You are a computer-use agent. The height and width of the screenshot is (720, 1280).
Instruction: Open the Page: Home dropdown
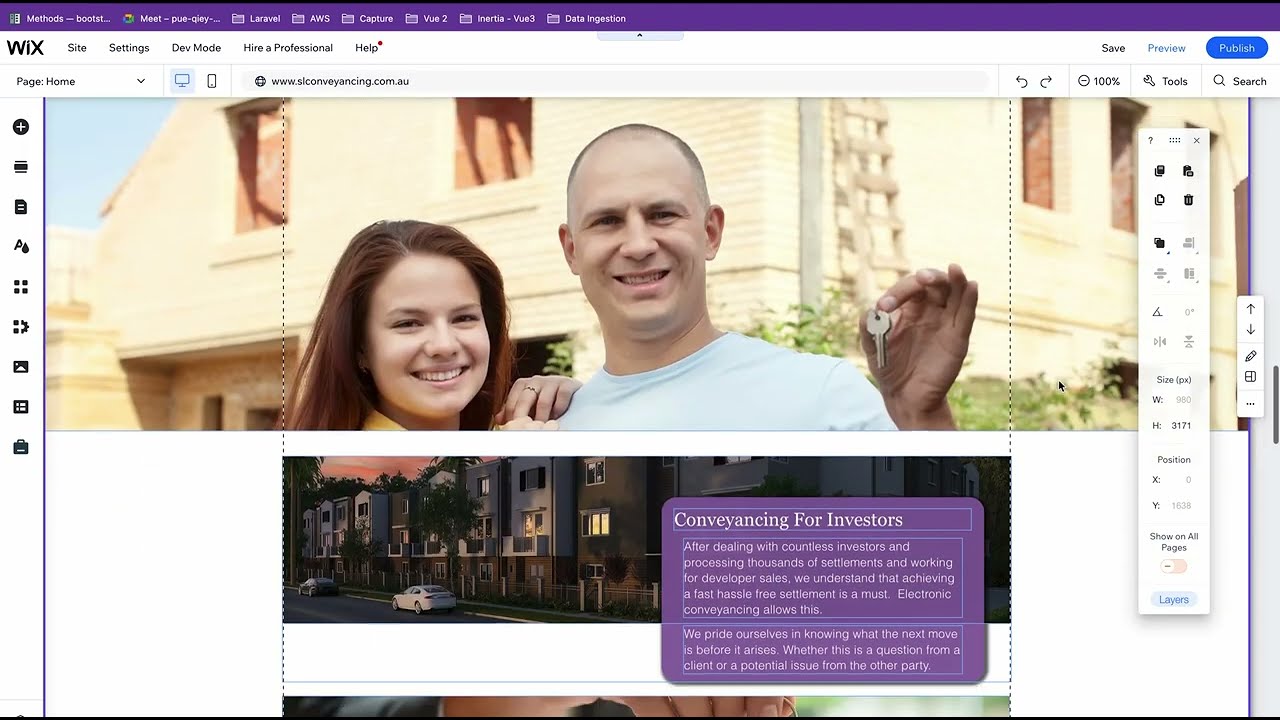pyautogui.click(x=81, y=81)
